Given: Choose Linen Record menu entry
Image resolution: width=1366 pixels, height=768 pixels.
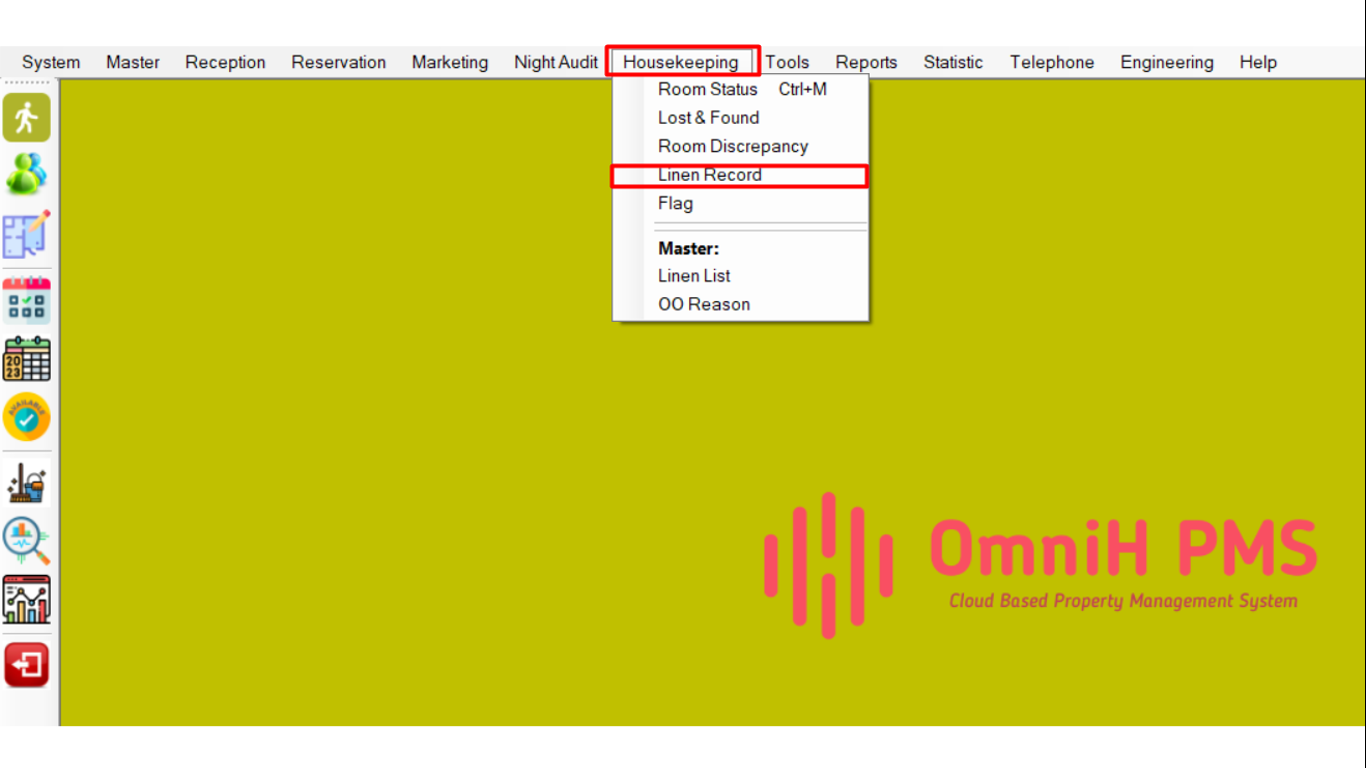Looking at the screenshot, I should [741, 175].
